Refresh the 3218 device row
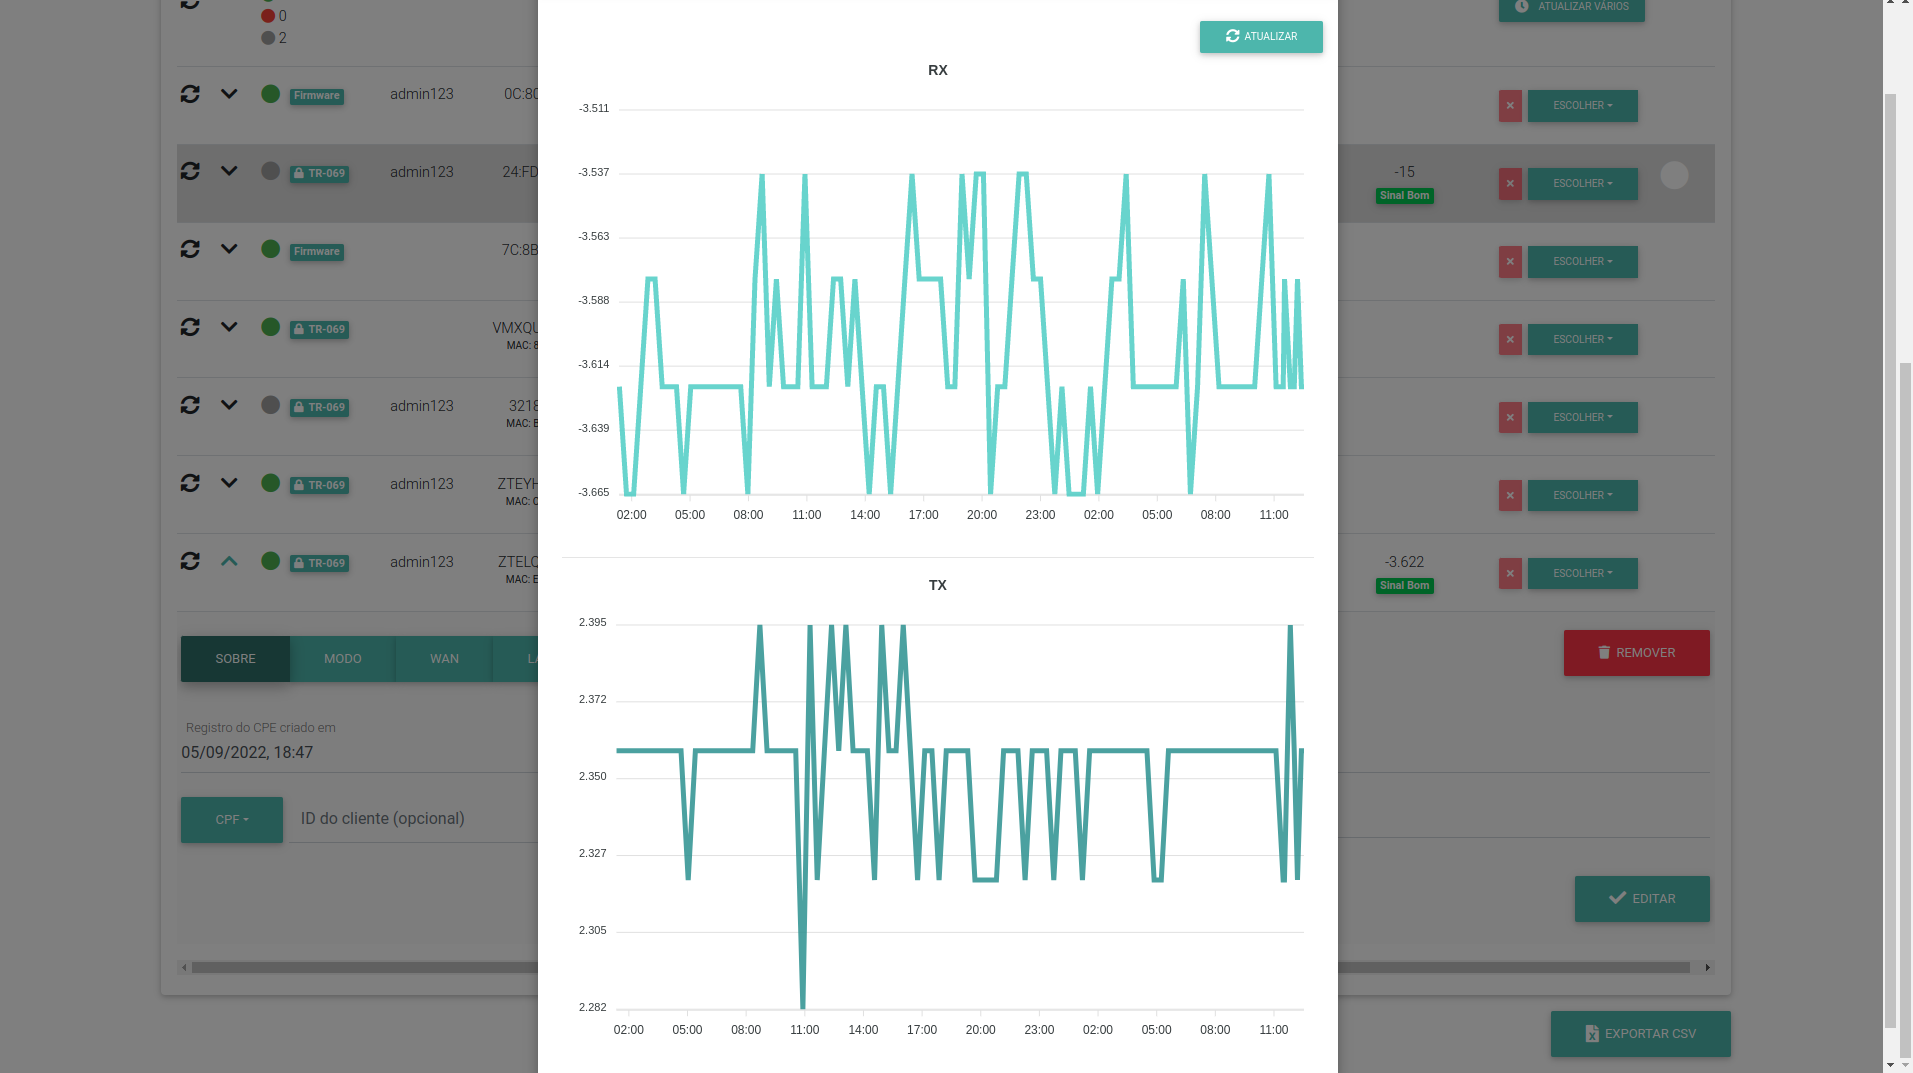The height and width of the screenshot is (1073, 1913). pyautogui.click(x=190, y=405)
